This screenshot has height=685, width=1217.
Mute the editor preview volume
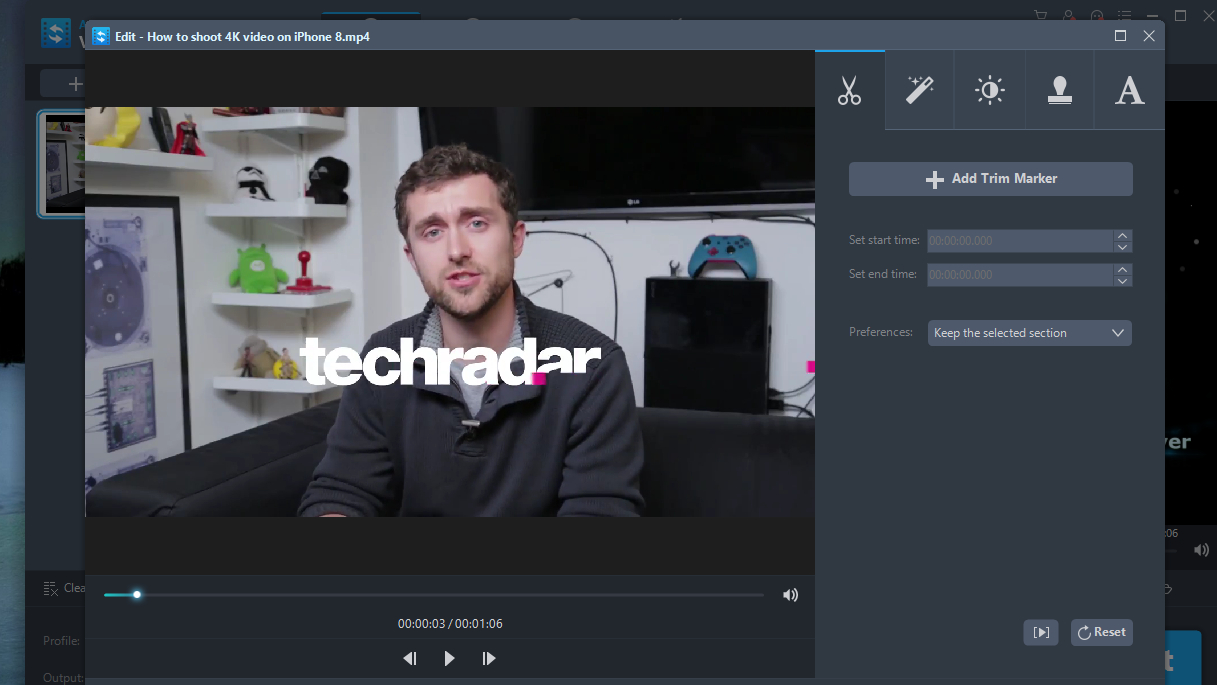tap(790, 595)
